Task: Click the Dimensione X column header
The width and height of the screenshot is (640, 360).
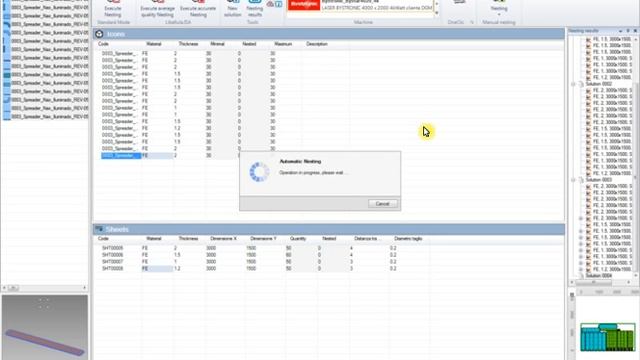Action: pos(223,238)
